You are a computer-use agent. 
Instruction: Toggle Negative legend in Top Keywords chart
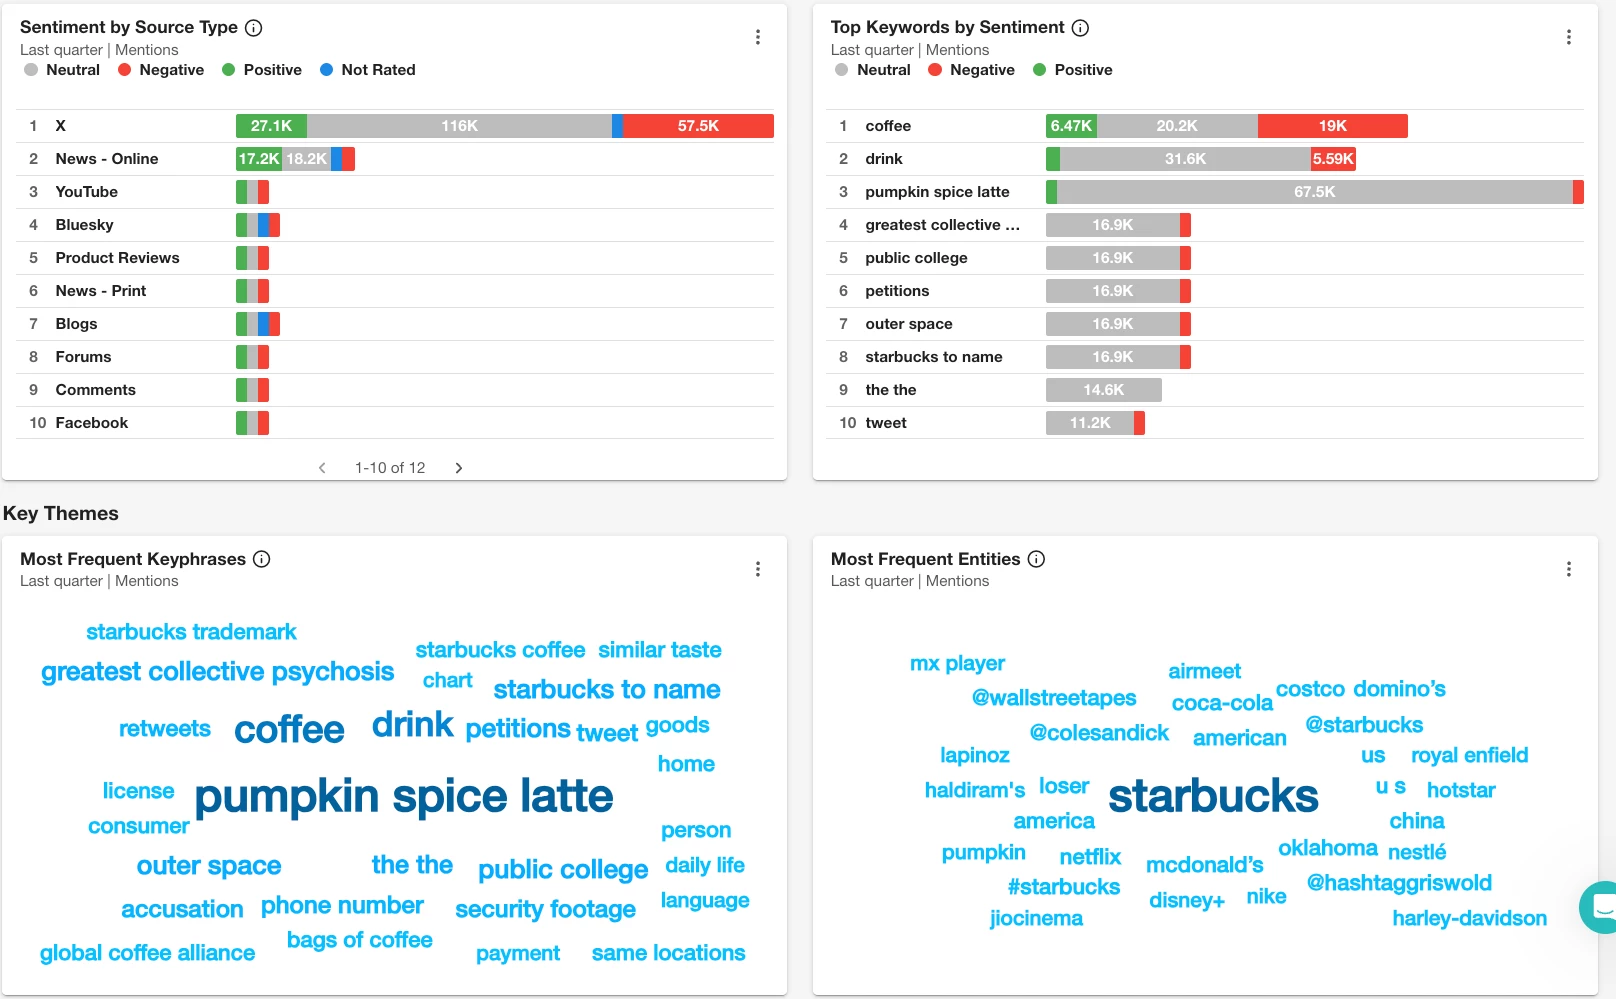point(971,70)
